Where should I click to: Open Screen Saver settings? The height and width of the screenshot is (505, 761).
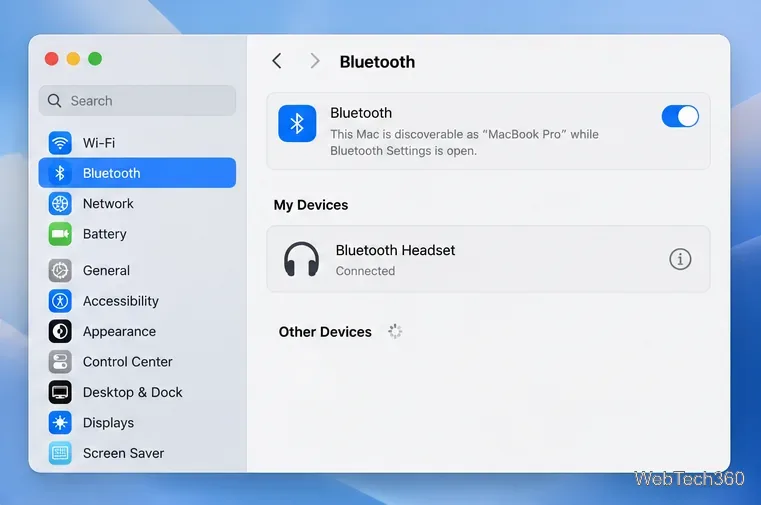[137, 453]
